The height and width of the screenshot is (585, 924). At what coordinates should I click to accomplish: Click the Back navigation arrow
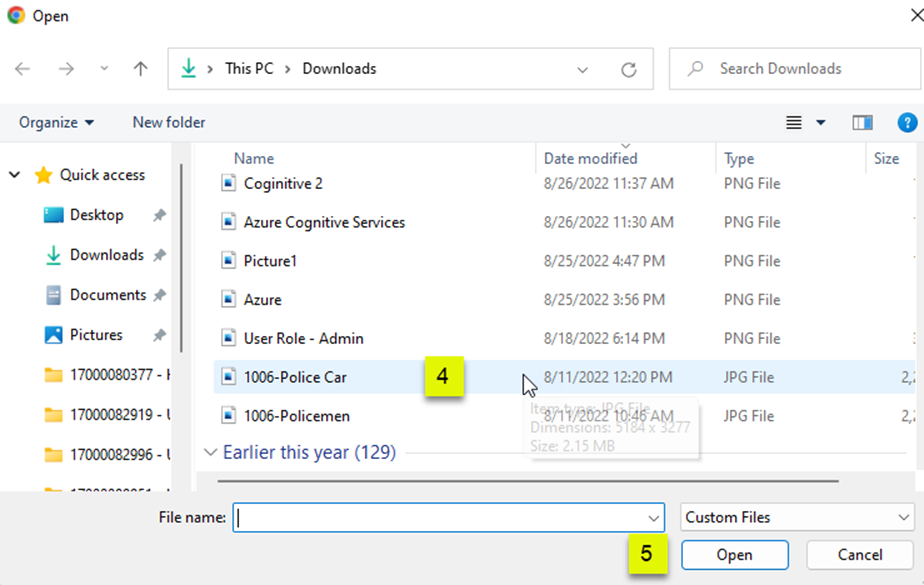coord(23,69)
